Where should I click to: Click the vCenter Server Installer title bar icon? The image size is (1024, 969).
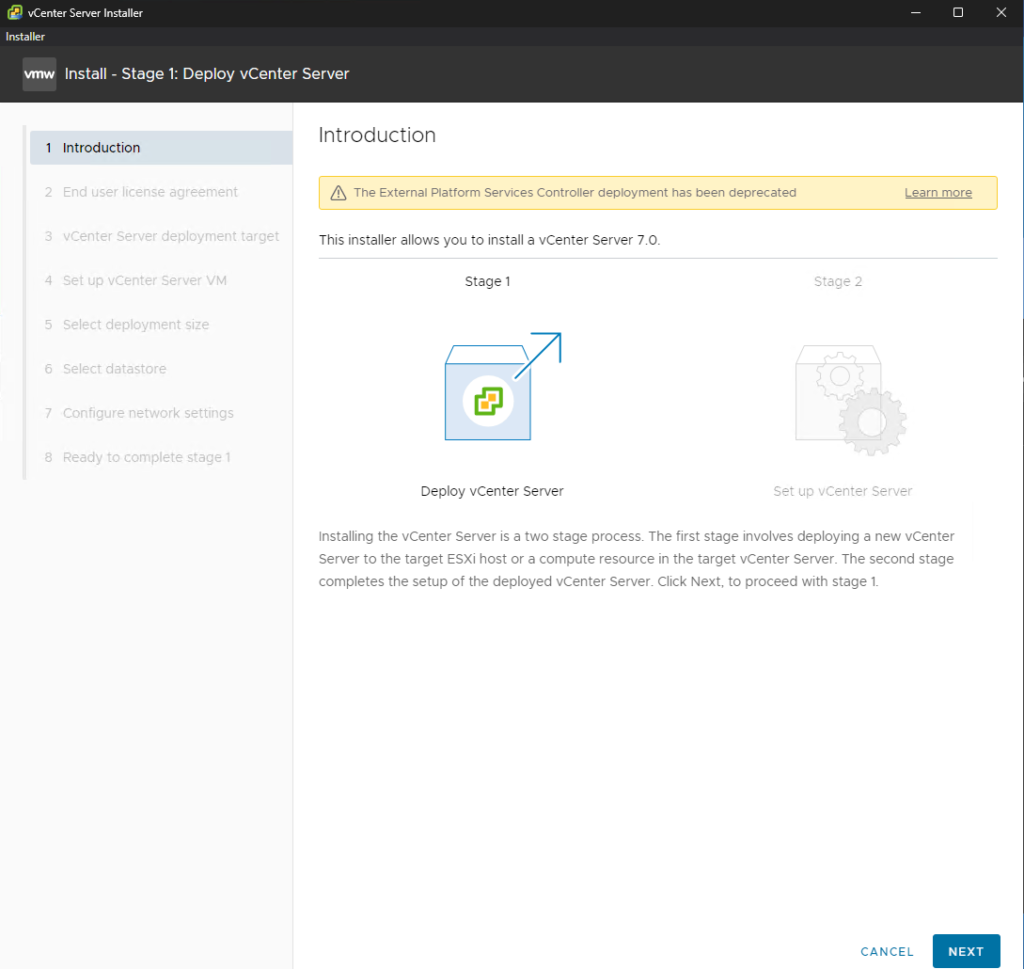click(14, 12)
